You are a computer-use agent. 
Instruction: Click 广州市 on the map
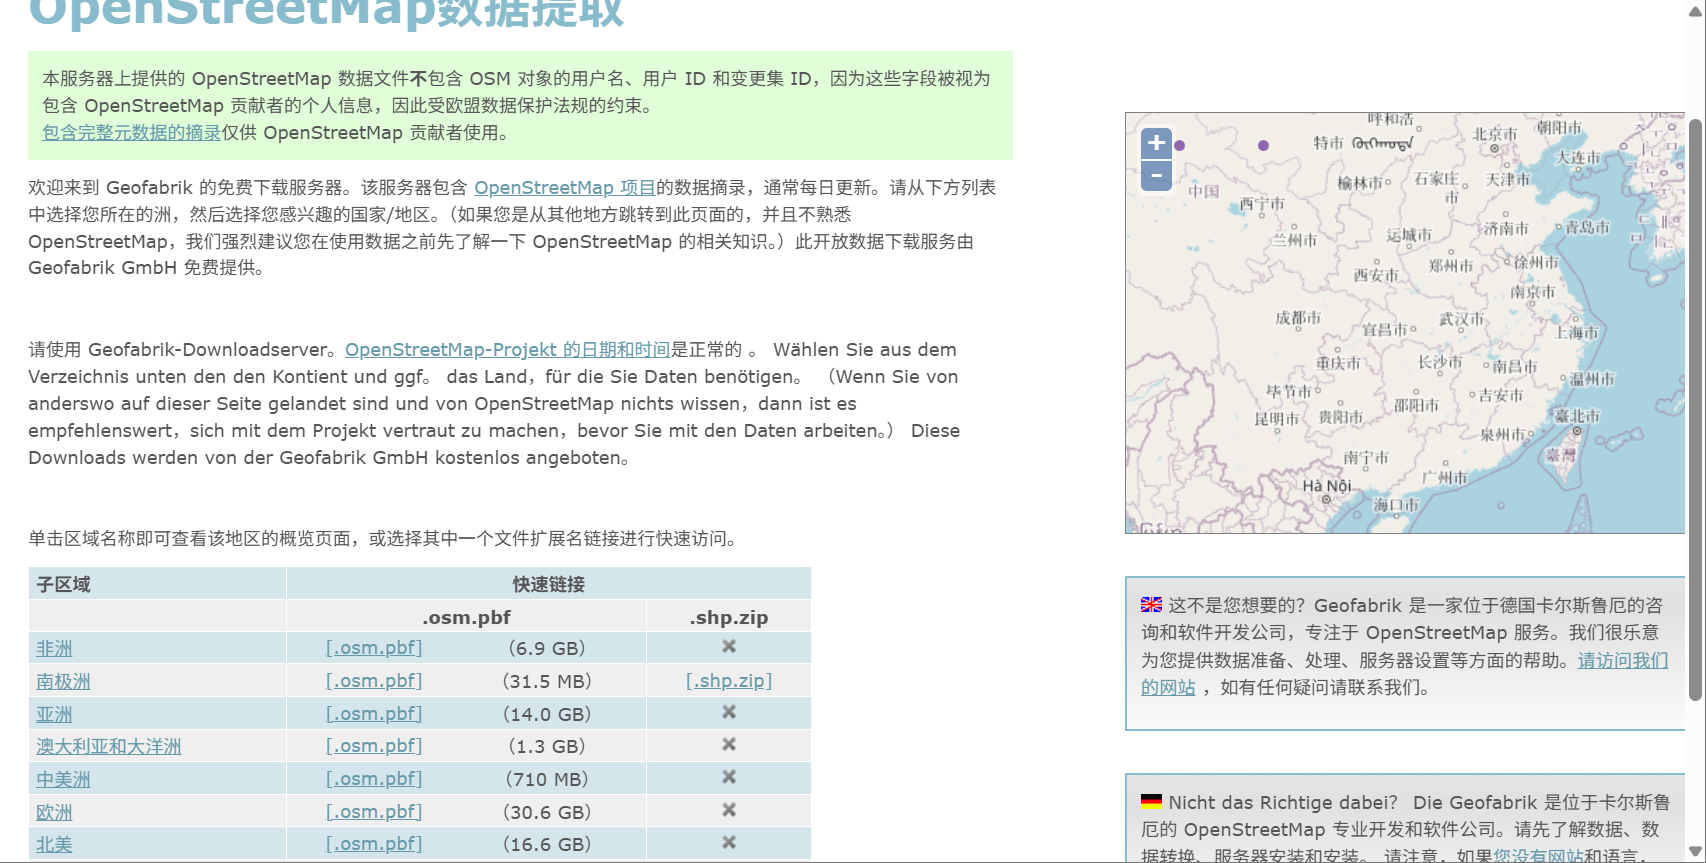(1445, 478)
